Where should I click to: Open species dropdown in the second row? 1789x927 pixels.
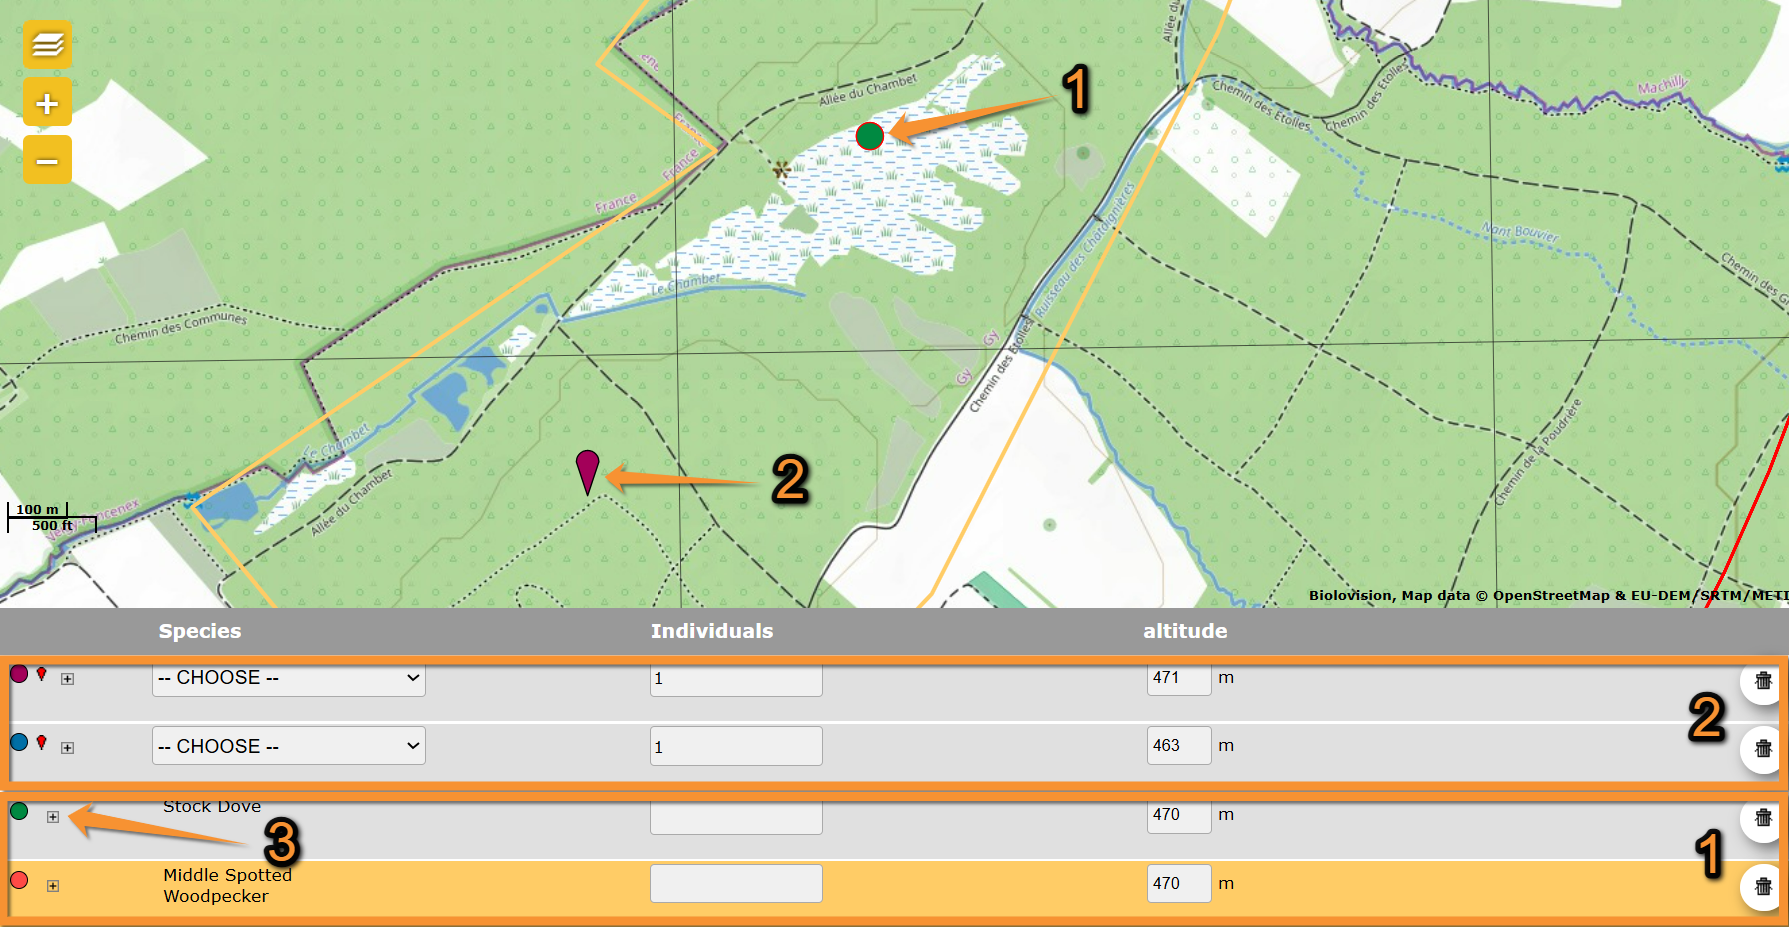[288, 746]
